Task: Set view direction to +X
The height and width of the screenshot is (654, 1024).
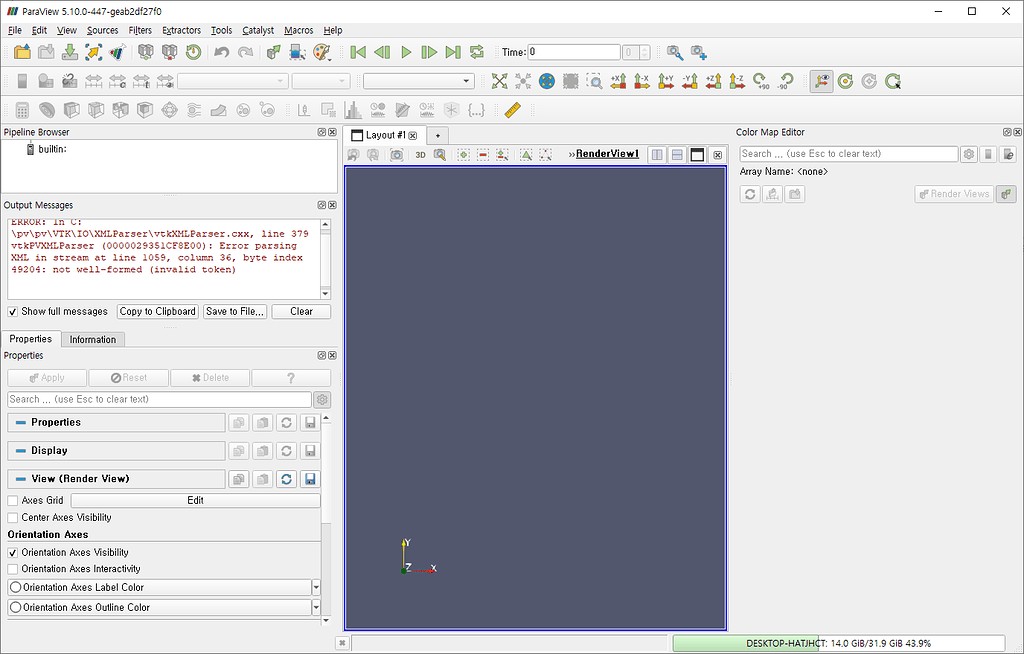Action: [618, 81]
